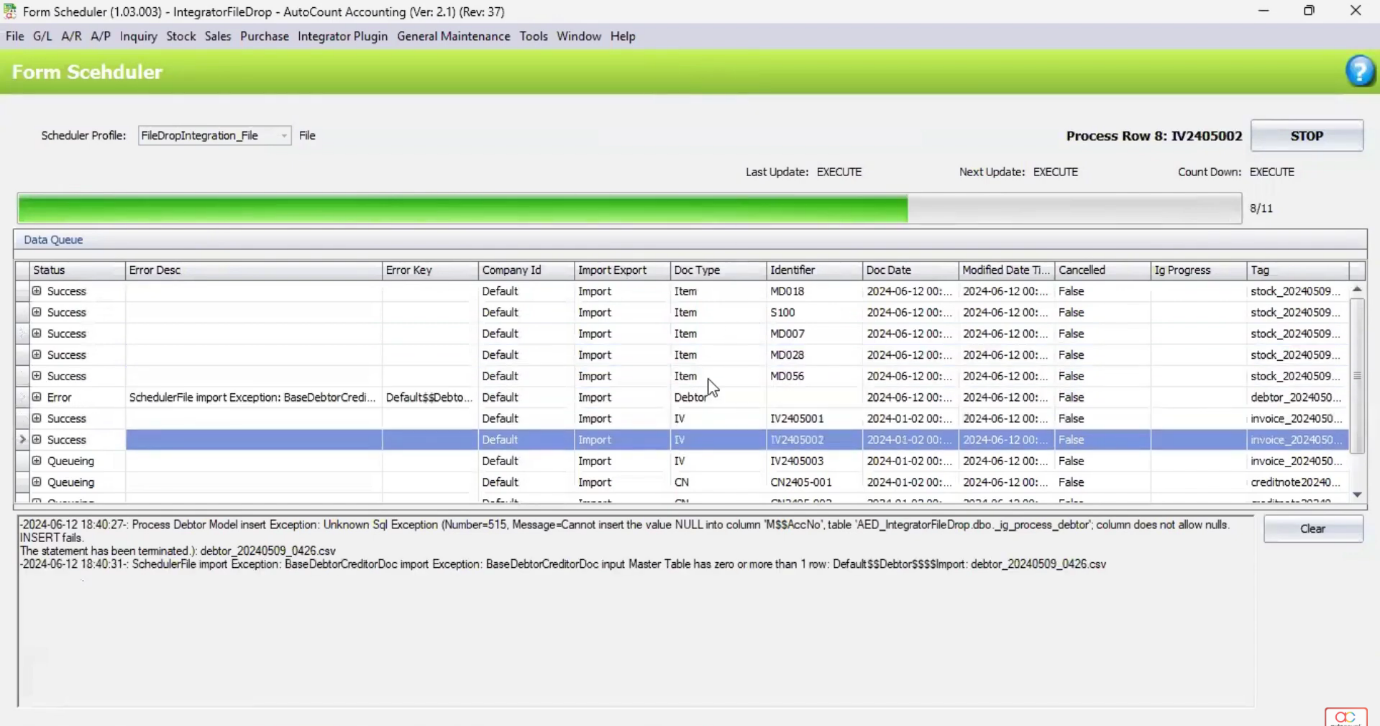Image resolution: width=1380 pixels, height=726 pixels.
Task: Open the Stock menu
Action: pyautogui.click(x=181, y=36)
